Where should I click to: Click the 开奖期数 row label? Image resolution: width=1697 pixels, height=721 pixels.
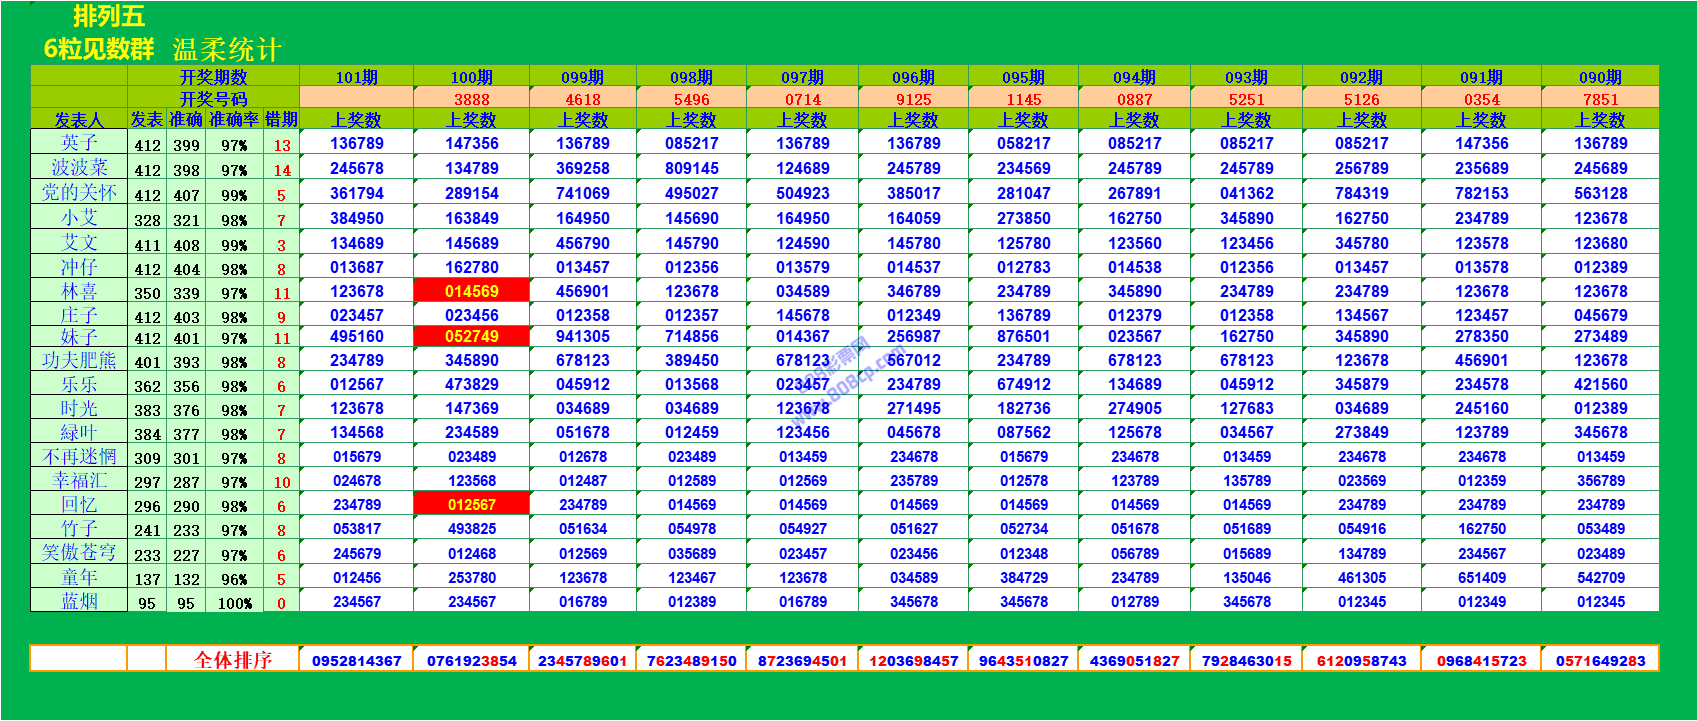point(213,77)
